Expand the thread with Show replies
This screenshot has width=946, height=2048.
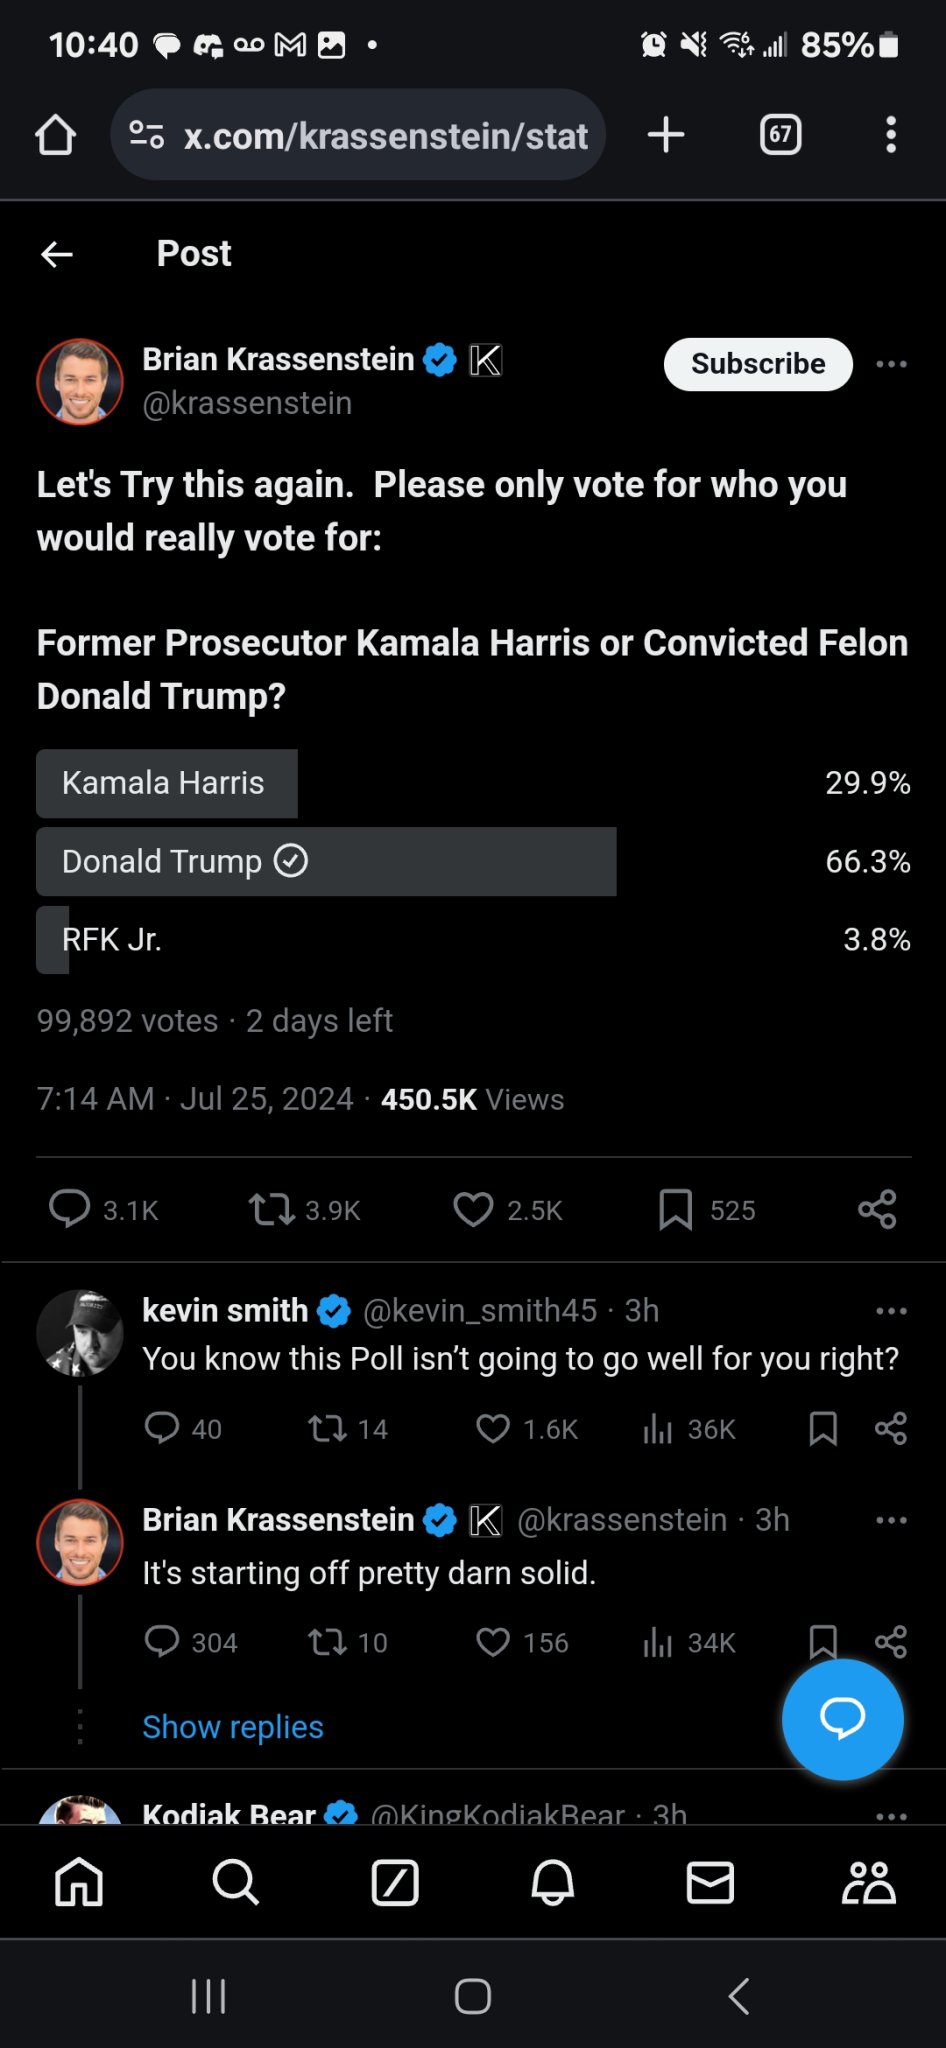(x=233, y=1727)
